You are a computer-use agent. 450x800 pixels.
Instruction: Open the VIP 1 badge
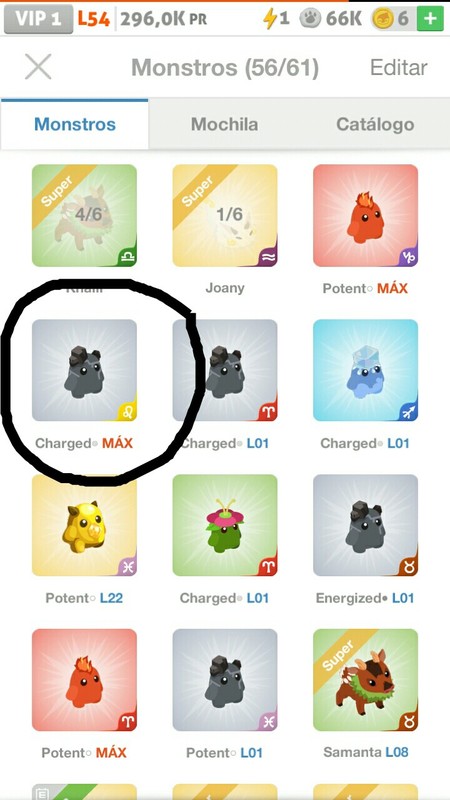point(38,19)
